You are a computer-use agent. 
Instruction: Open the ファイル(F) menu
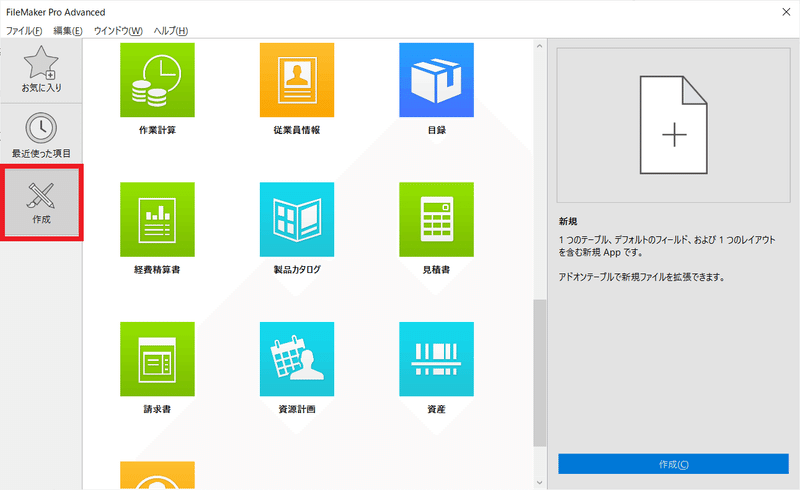[x=24, y=31]
